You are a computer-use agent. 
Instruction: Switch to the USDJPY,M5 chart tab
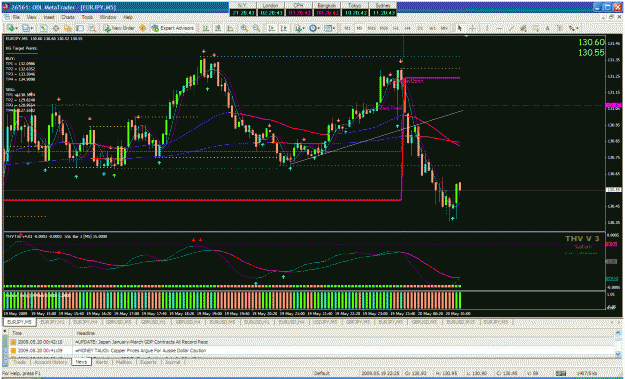pos(324,322)
